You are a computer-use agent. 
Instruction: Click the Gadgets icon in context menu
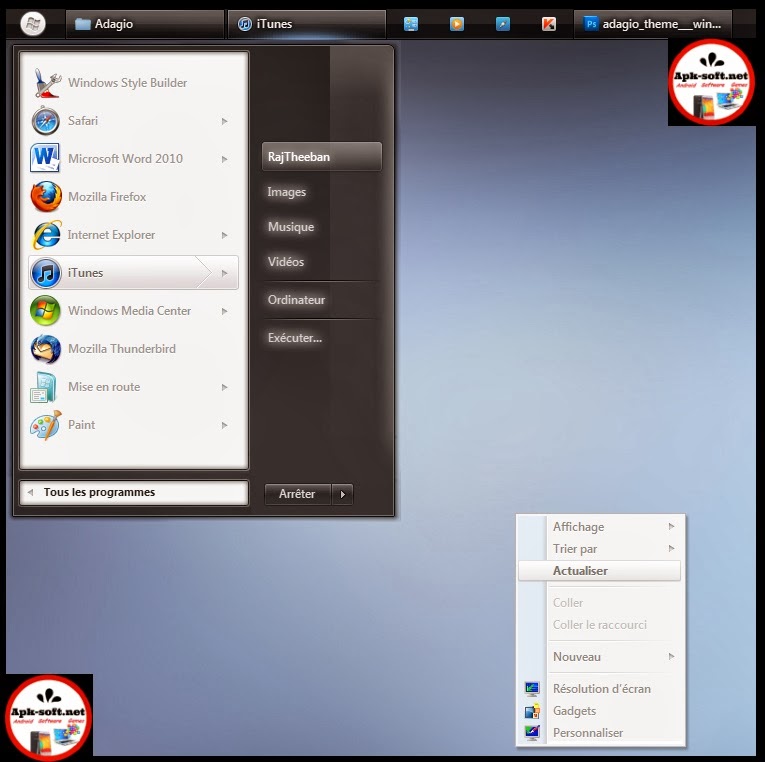click(532, 711)
